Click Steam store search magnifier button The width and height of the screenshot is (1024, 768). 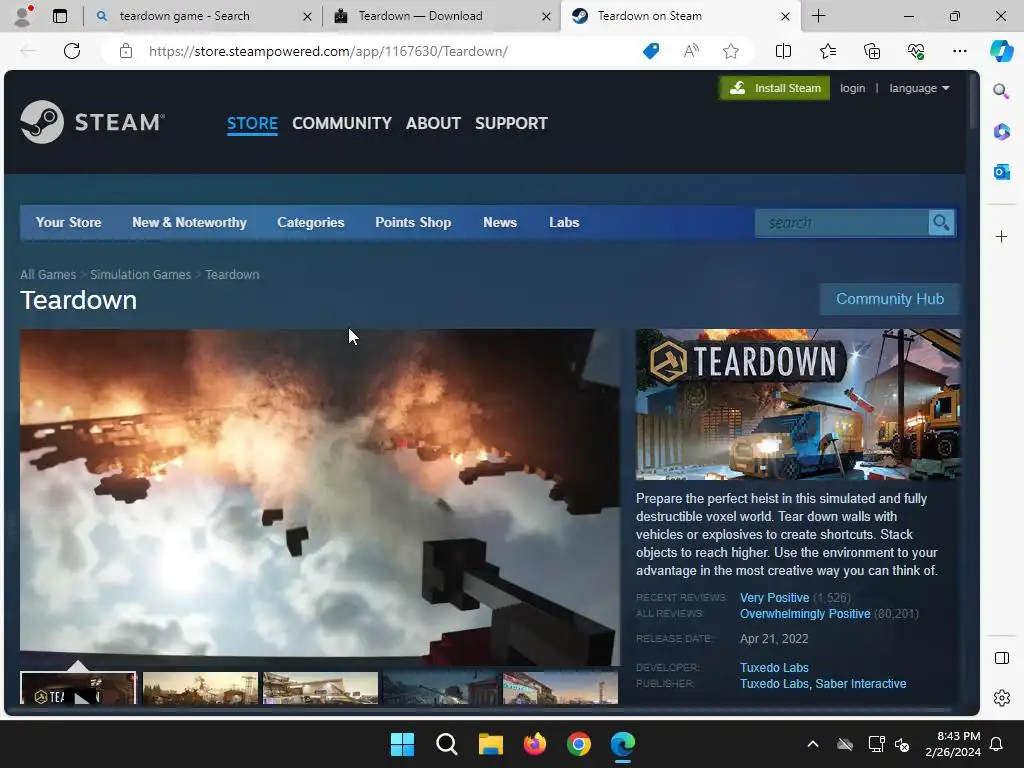point(941,223)
